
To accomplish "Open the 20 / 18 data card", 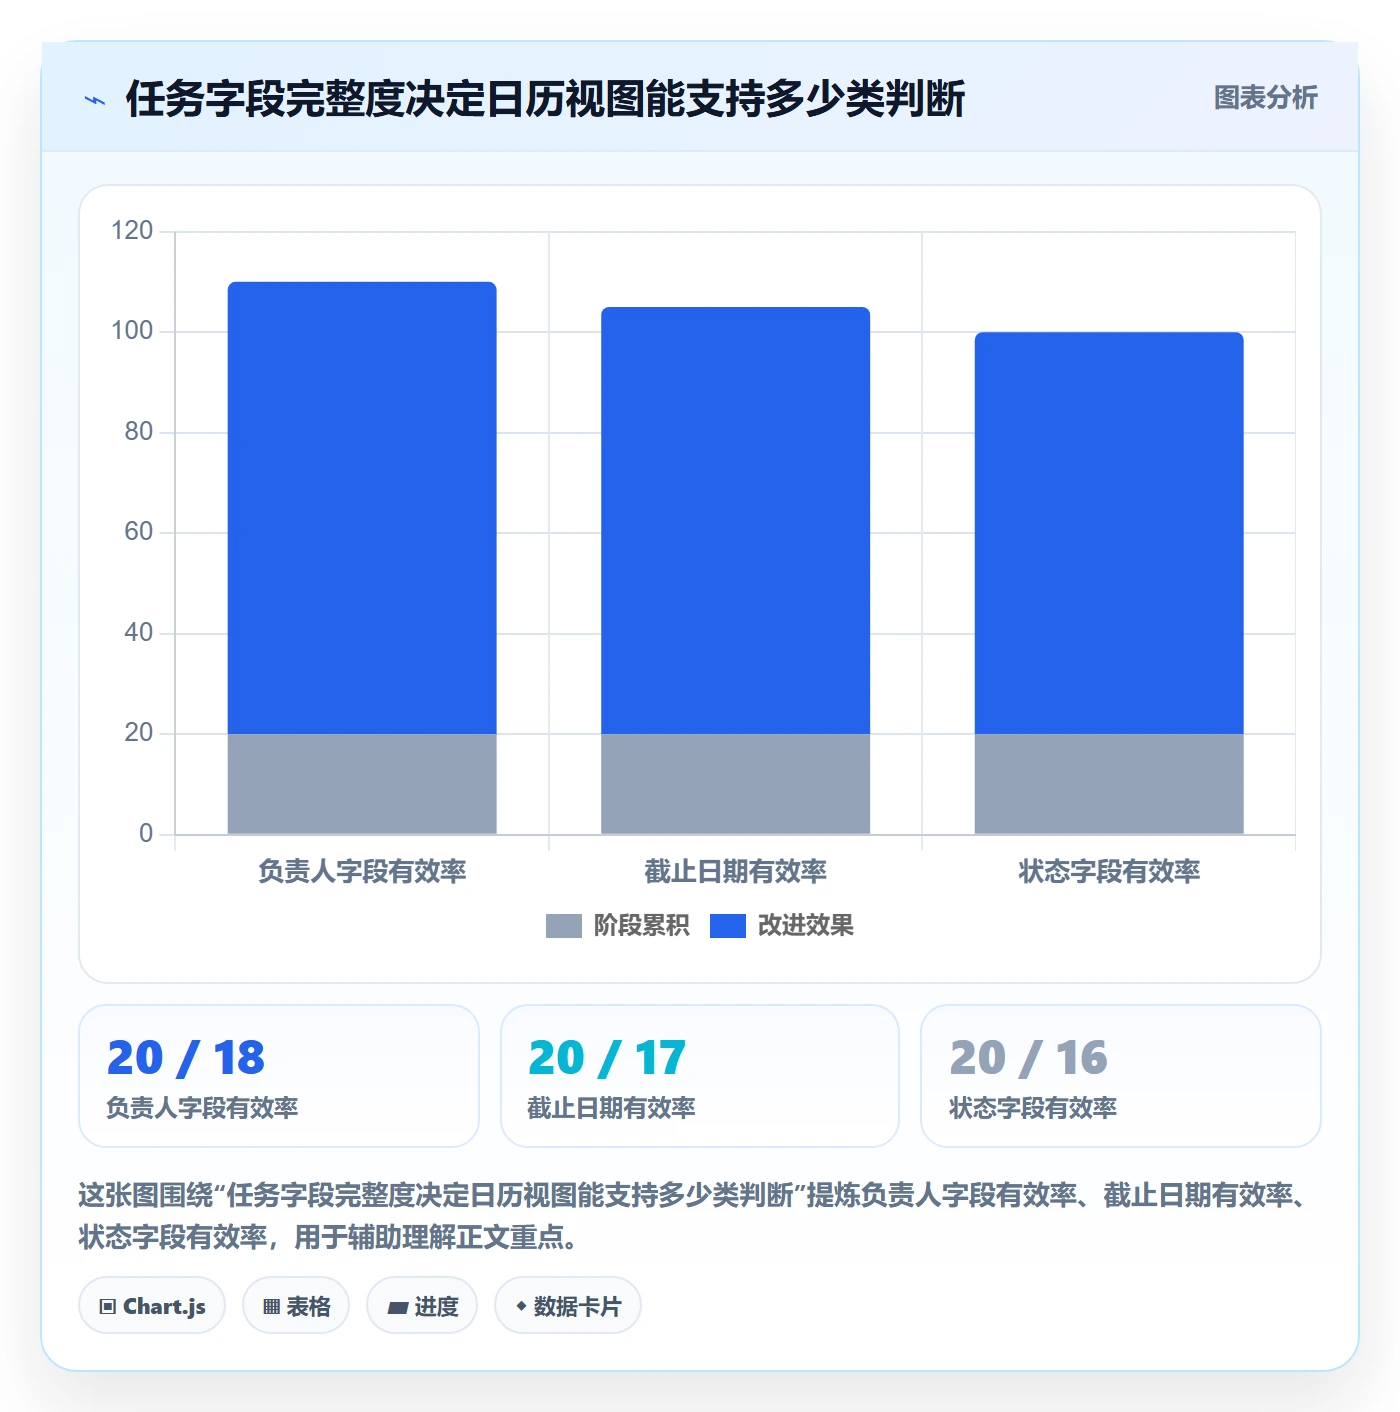I will click(x=279, y=1076).
